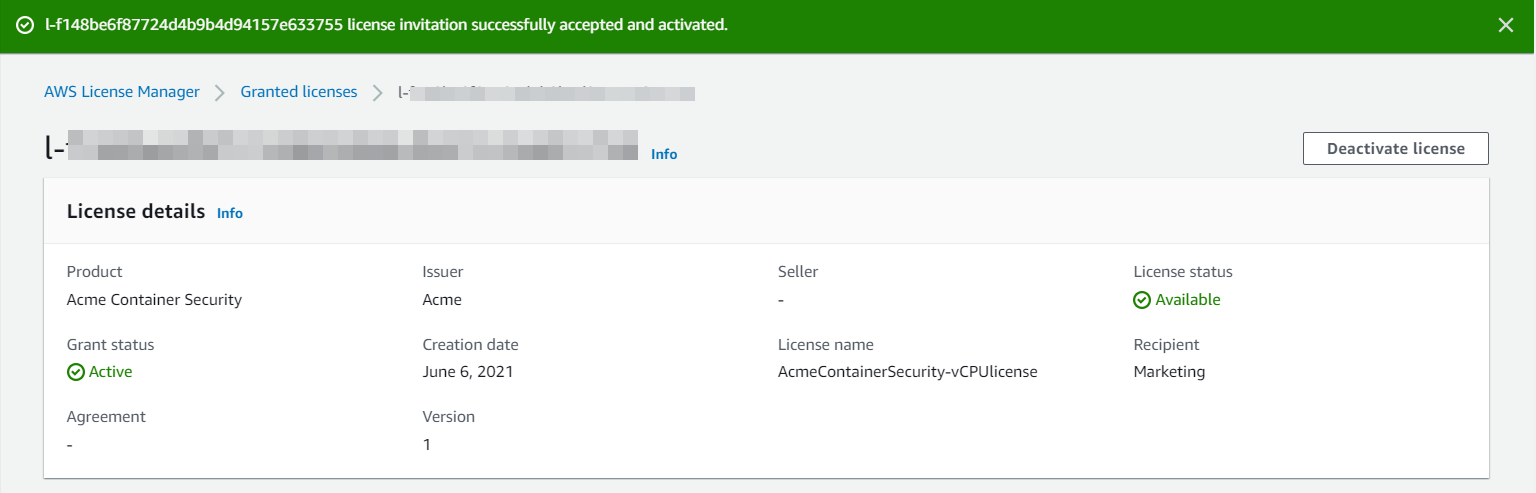
Task: Go to Granted licenses breadcrumb
Action: [x=299, y=92]
